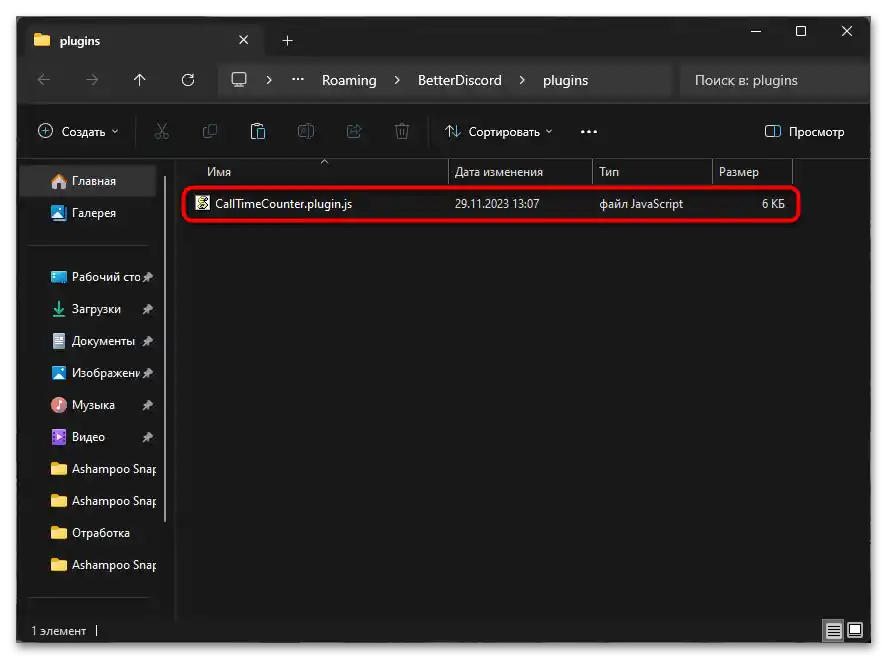Go forward with the forward arrow
The width and height of the screenshot is (887, 659).
[92, 80]
